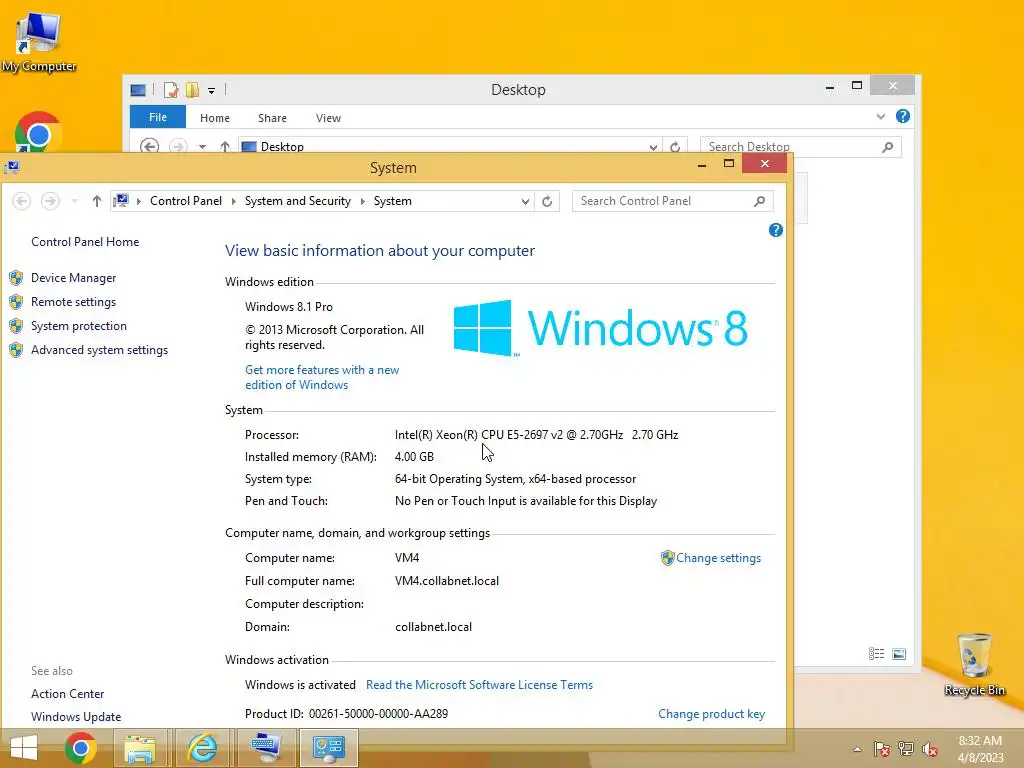Click the Control Panel breadcrumb

point(185,201)
